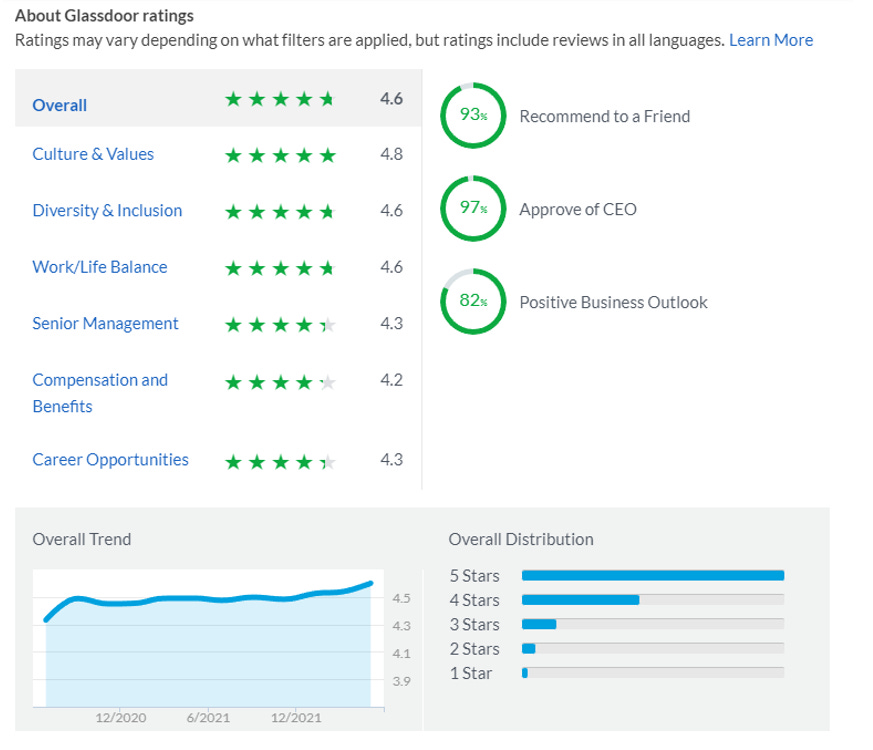873x750 pixels.
Task: Click the 4.5 trend axis value
Action: [x=401, y=599]
